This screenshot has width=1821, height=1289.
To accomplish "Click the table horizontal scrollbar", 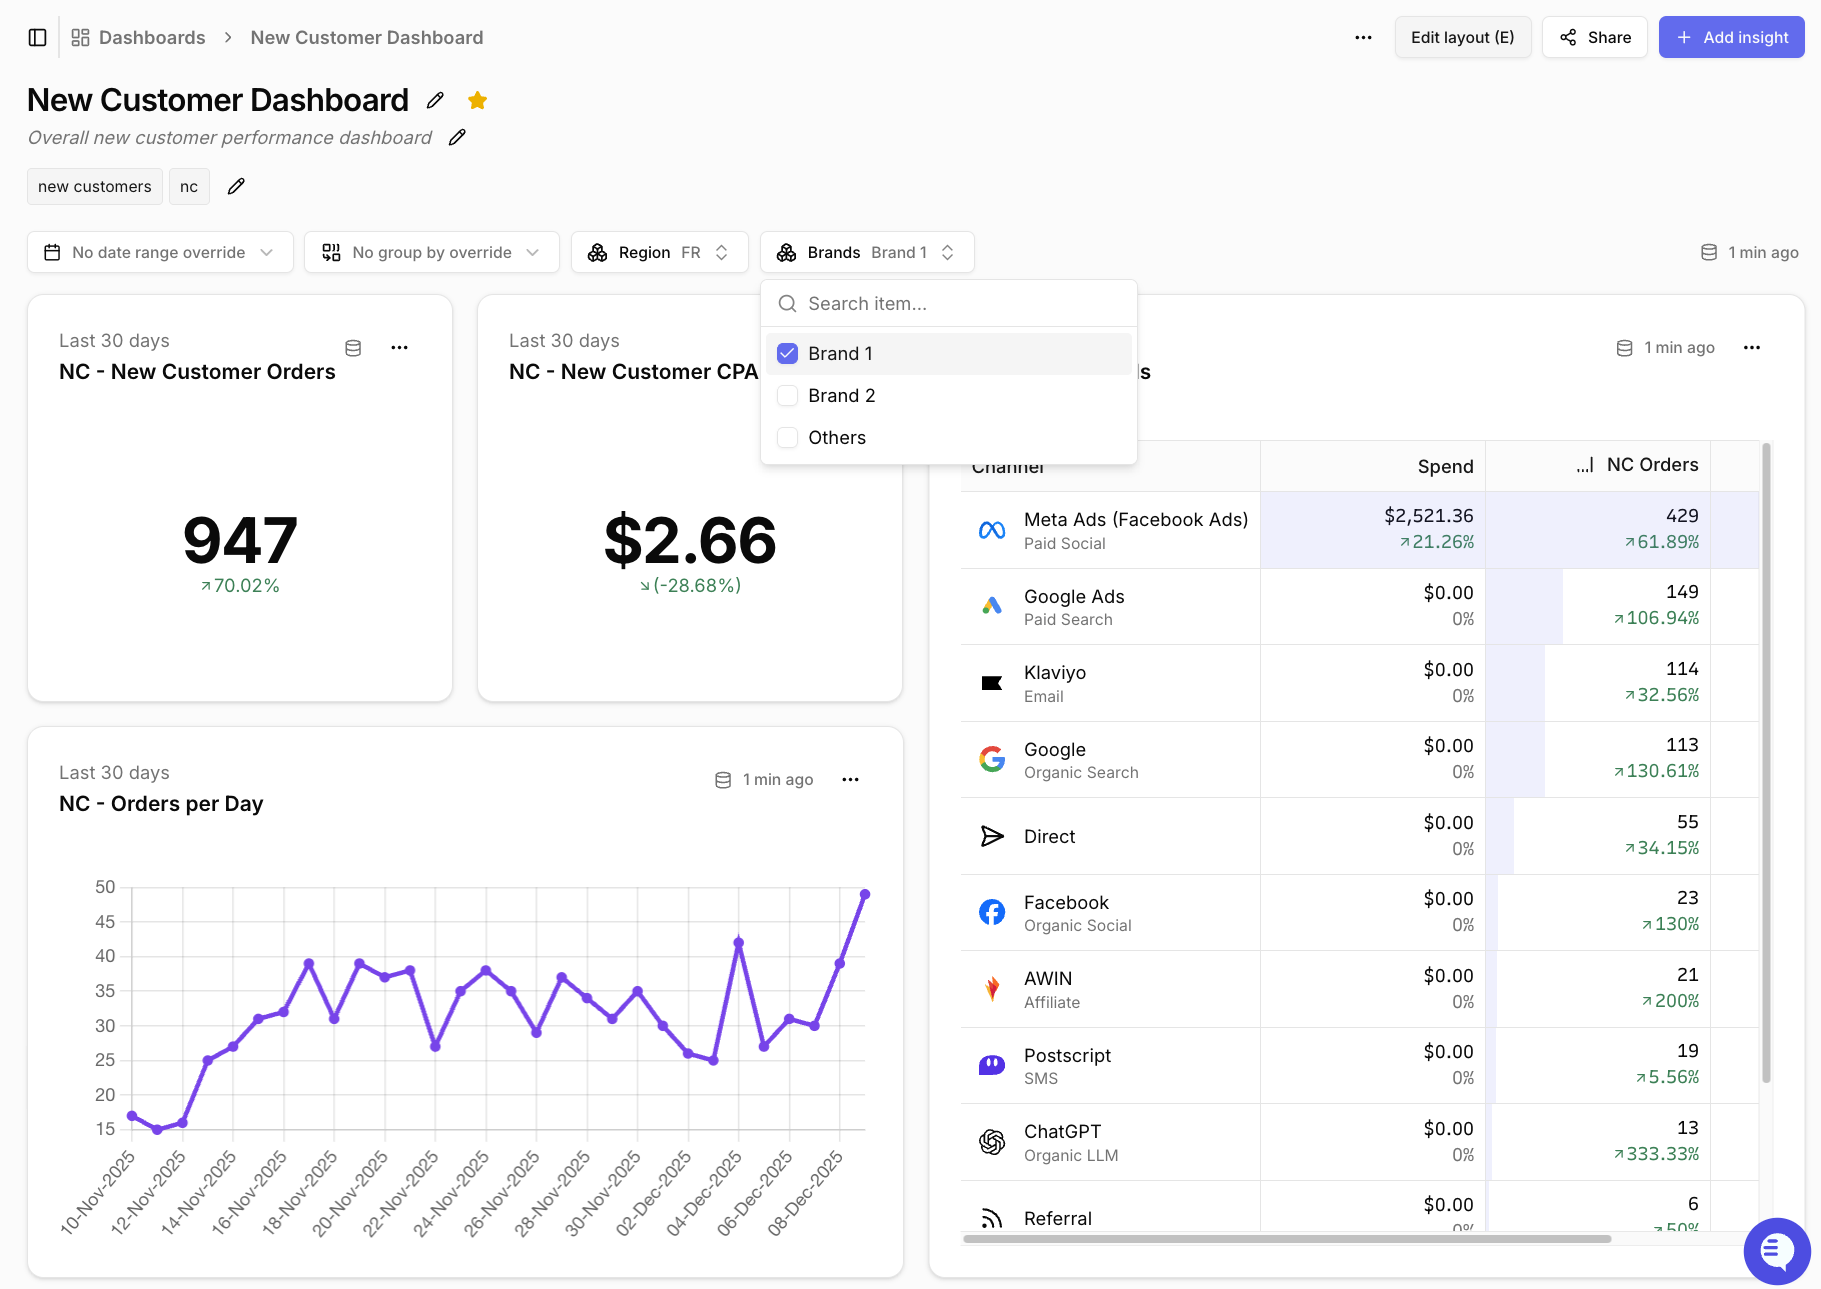I will click(x=1287, y=1239).
